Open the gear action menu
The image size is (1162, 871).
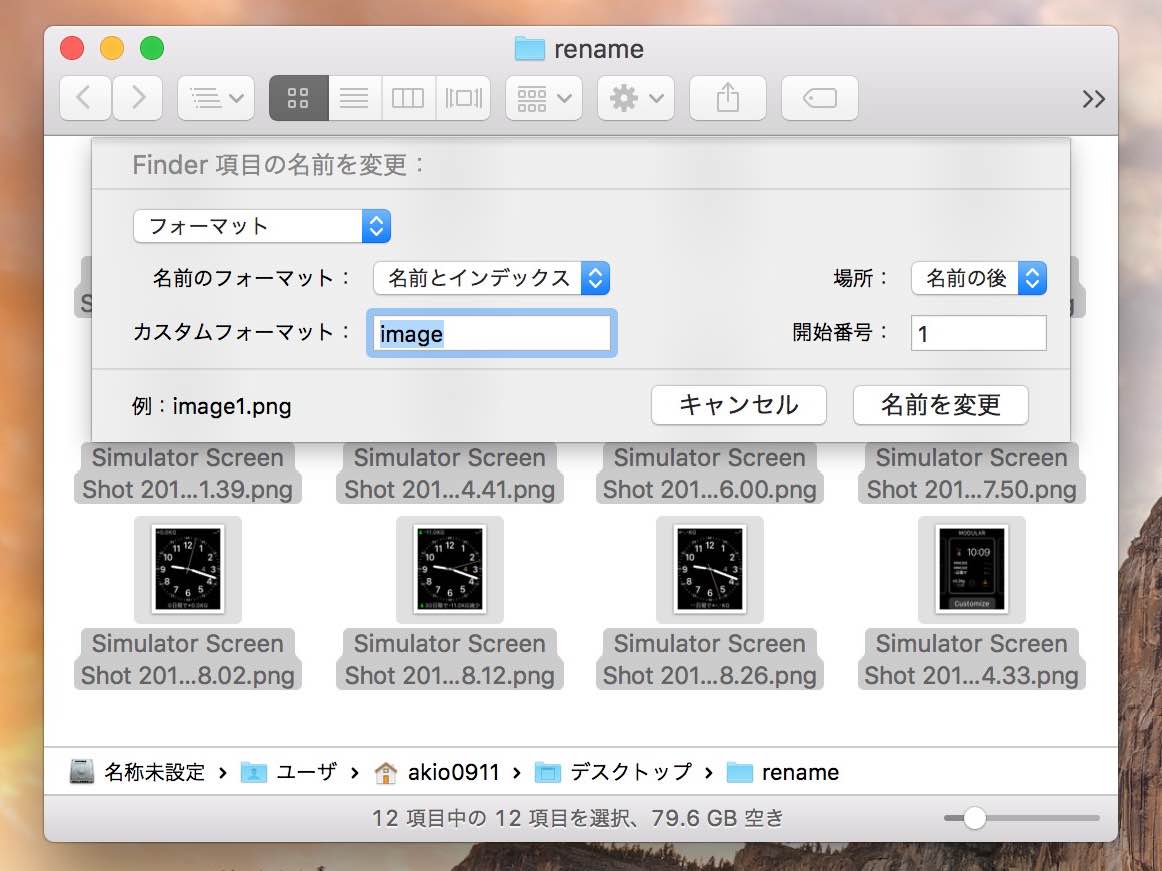click(x=636, y=98)
